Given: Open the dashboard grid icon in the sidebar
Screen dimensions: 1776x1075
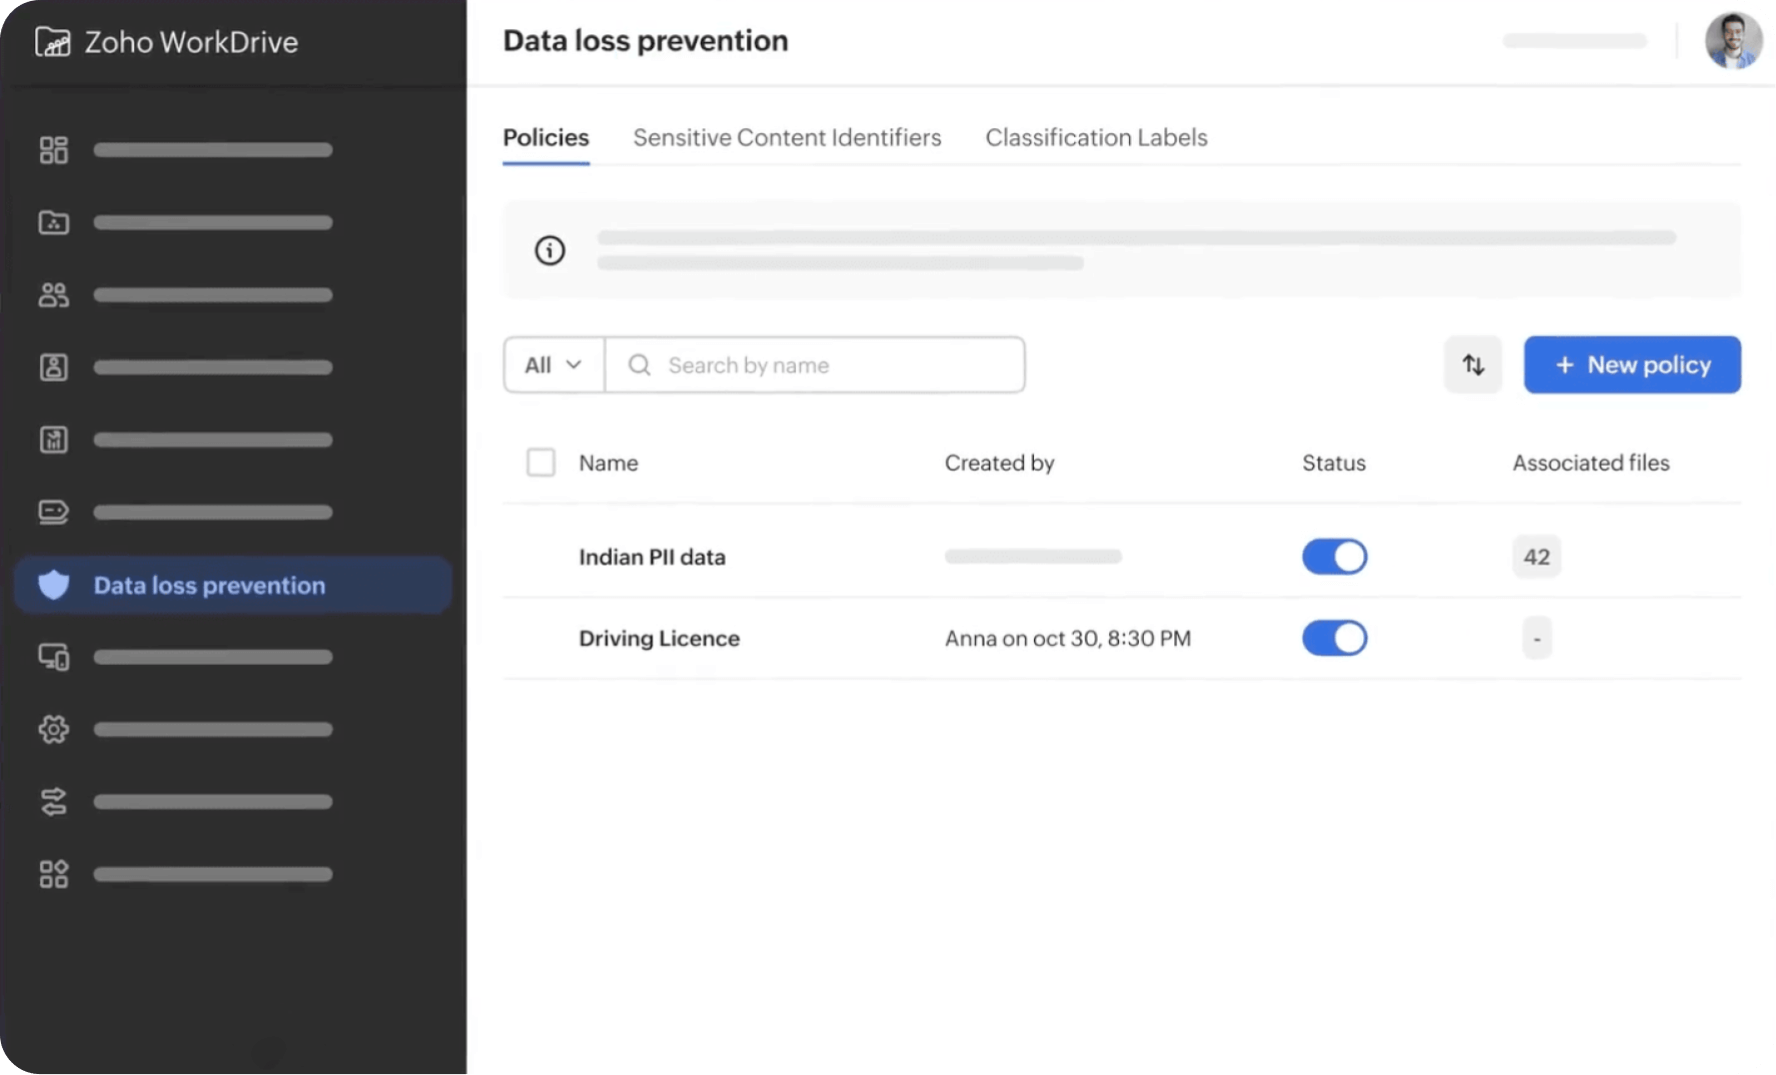Looking at the screenshot, I should pos(54,150).
